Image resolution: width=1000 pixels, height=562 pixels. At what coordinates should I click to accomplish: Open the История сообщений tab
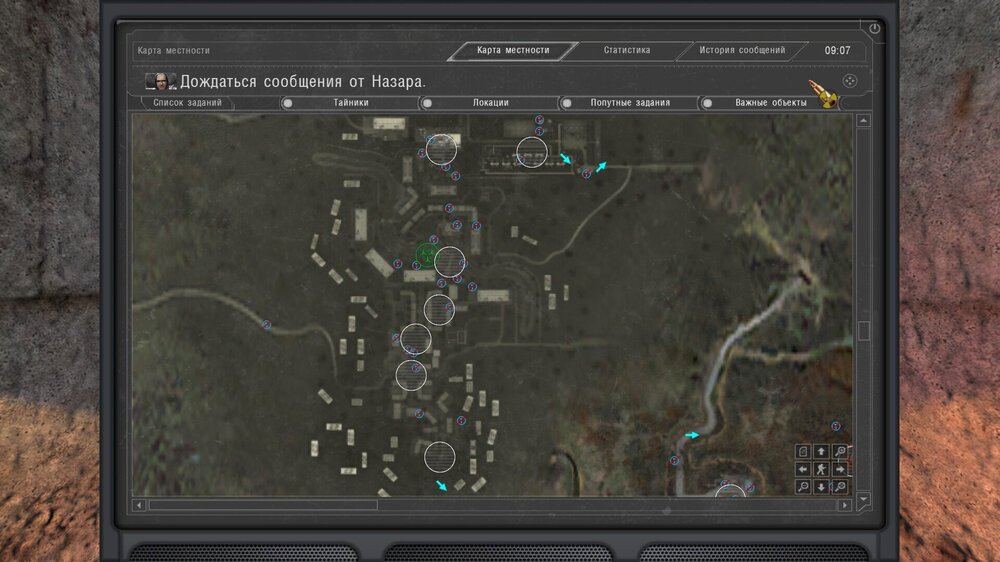(742, 50)
